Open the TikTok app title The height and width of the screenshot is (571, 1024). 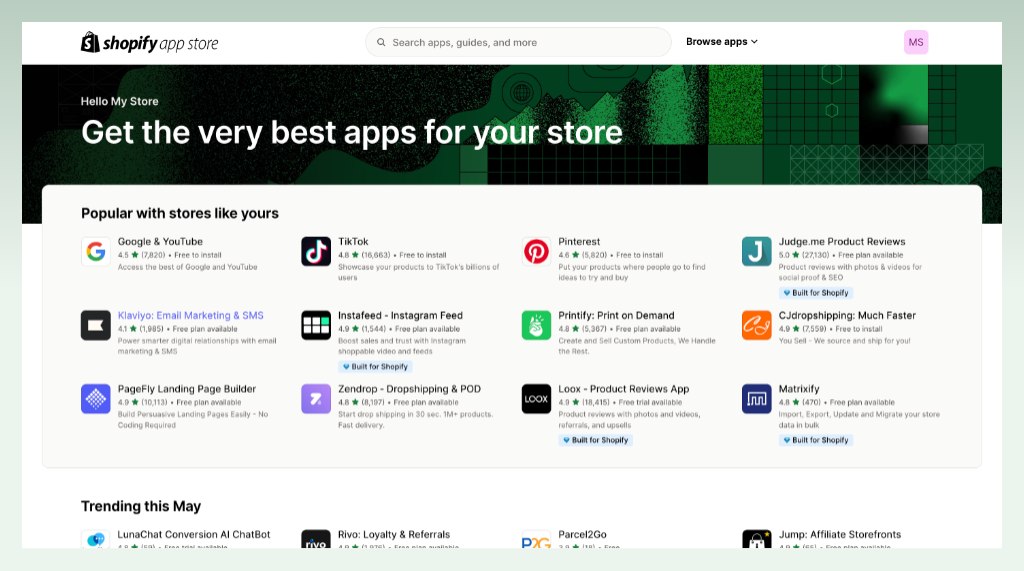tap(353, 242)
